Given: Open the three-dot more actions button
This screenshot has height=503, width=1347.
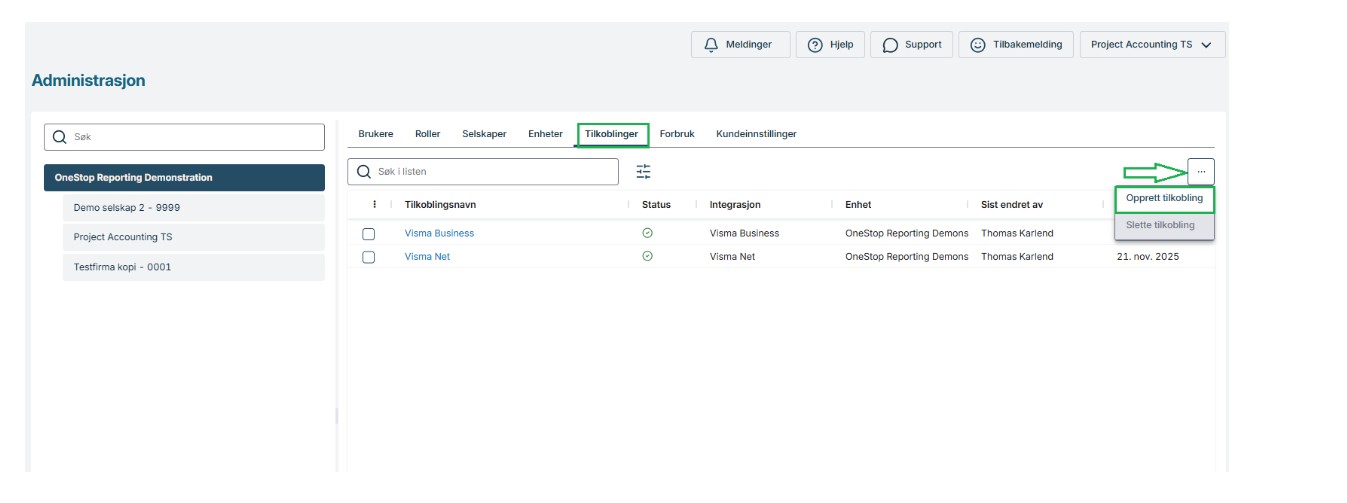Looking at the screenshot, I should [x=1200, y=172].
